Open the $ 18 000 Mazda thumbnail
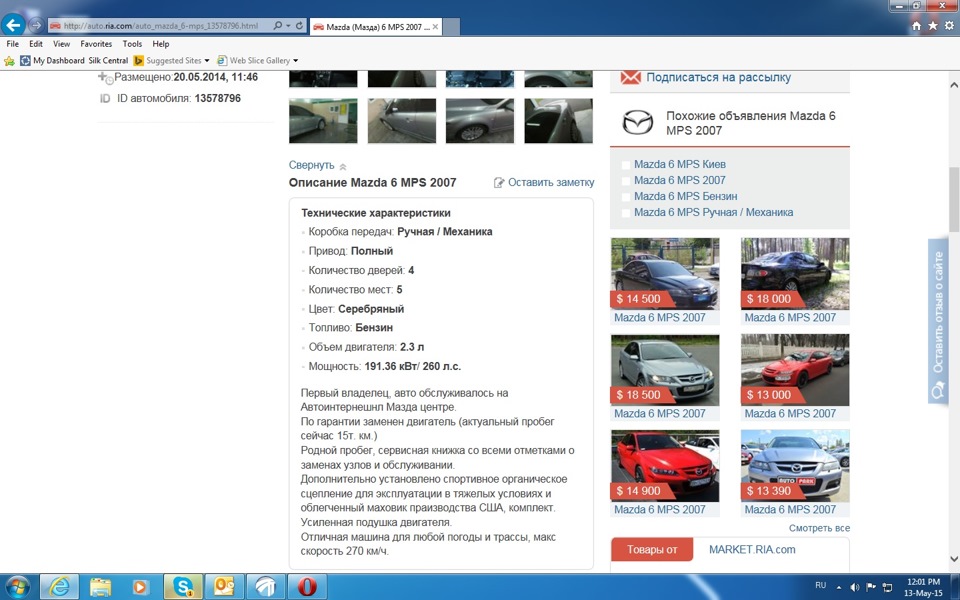The image size is (960, 600). pos(795,274)
